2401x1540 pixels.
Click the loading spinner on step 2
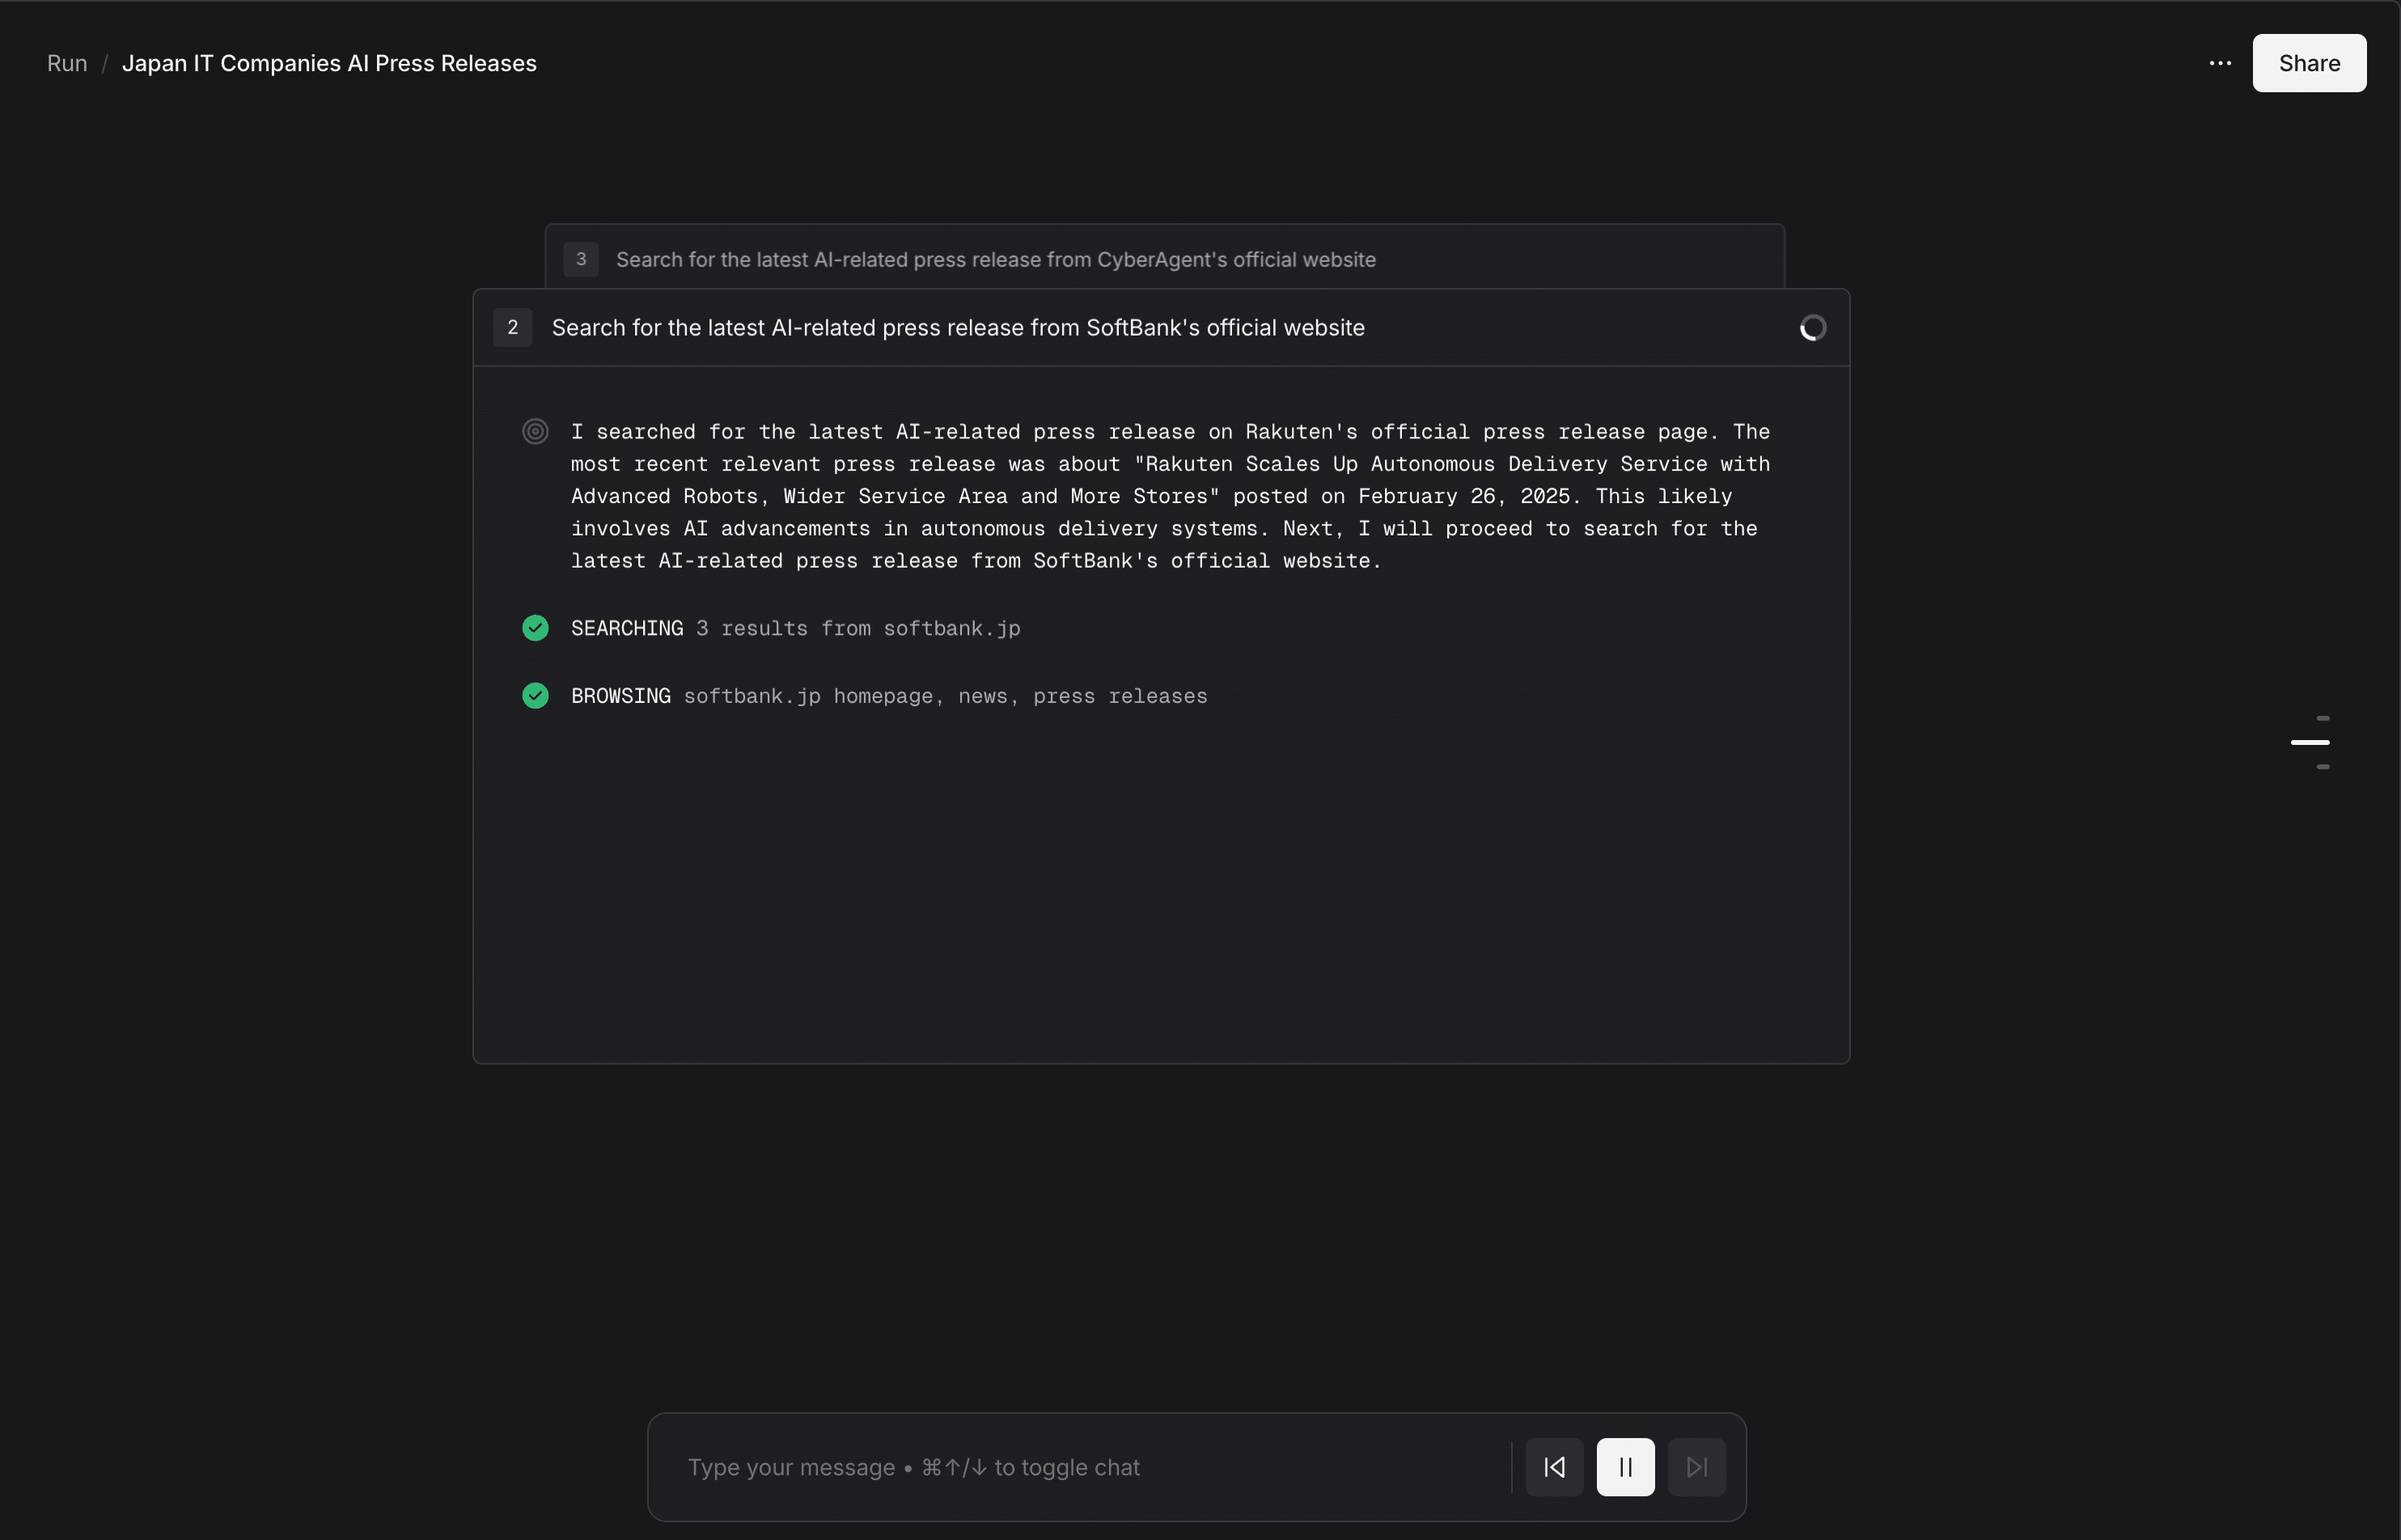pos(1812,328)
